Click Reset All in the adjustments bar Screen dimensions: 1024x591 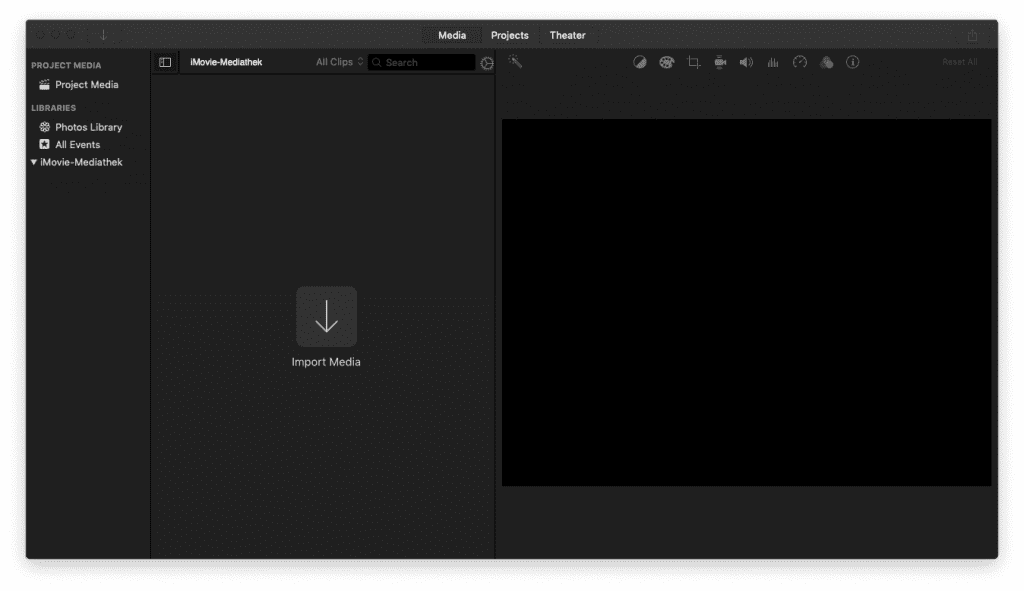click(x=960, y=62)
